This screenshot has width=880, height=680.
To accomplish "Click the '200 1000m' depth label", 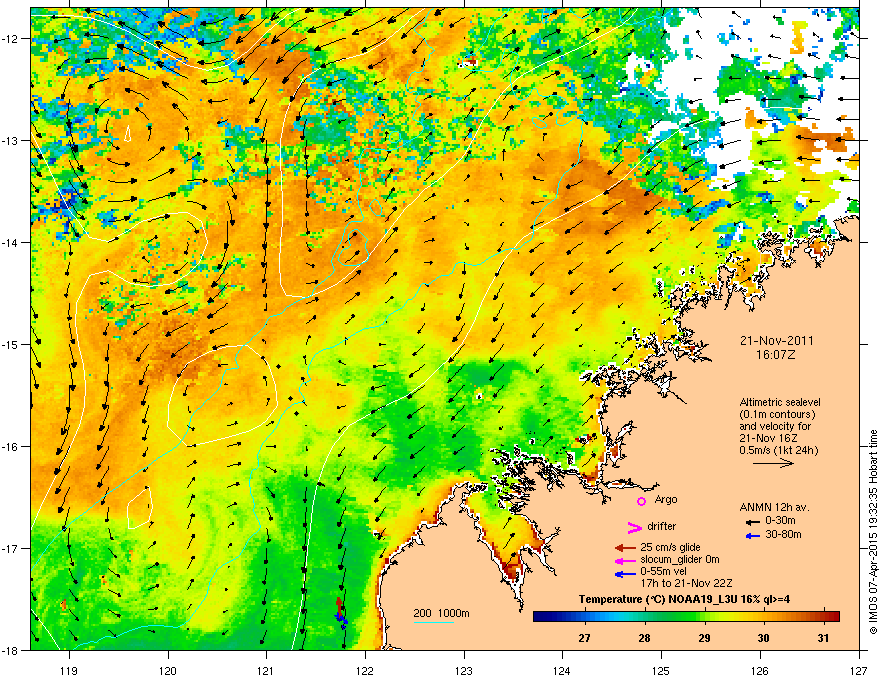I will pos(441,613).
